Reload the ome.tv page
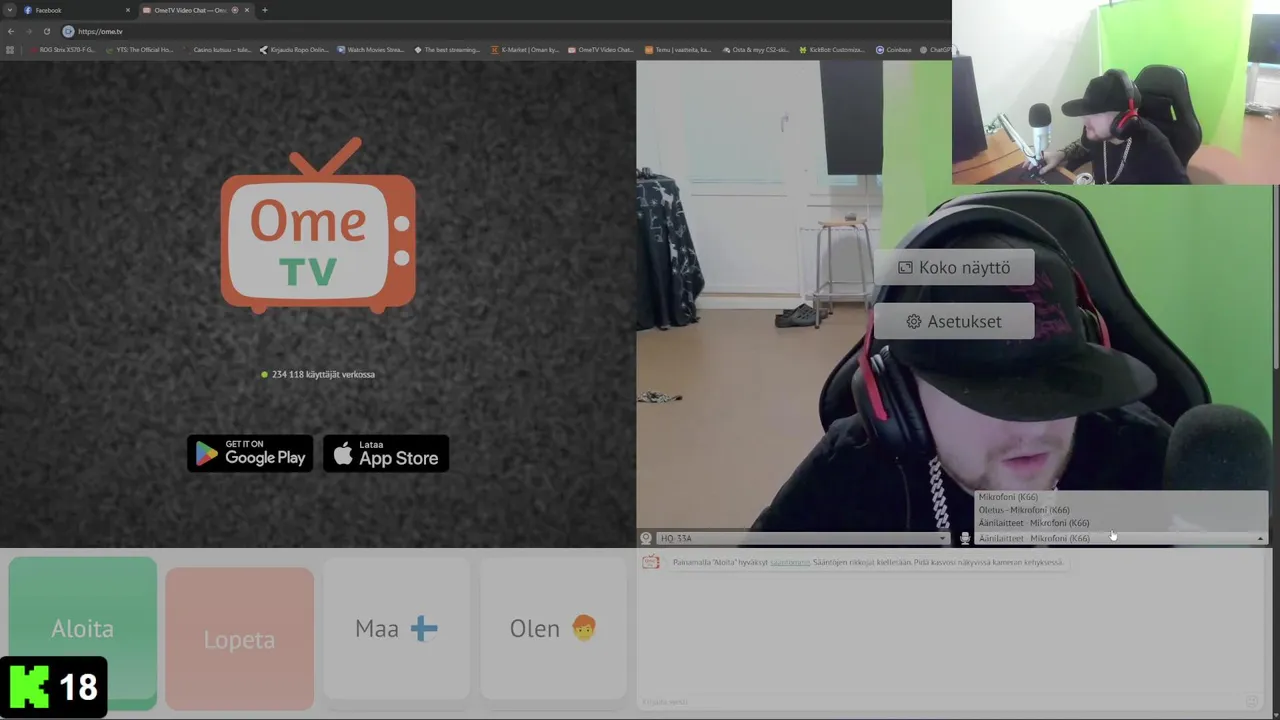Image resolution: width=1280 pixels, height=720 pixels. click(46, 31)
